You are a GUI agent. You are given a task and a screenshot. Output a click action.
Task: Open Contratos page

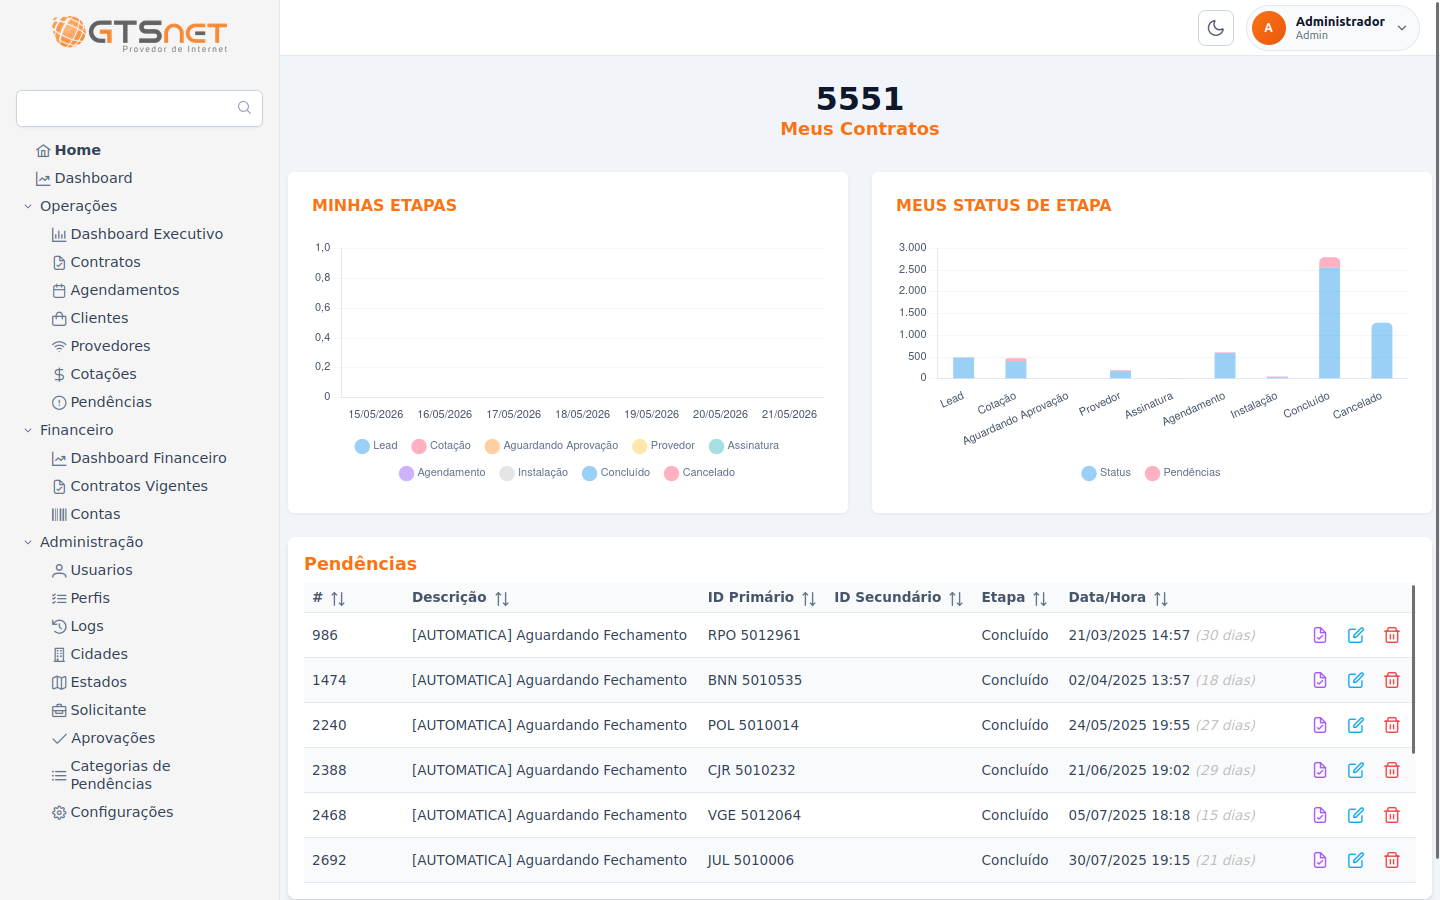(96, 262)
